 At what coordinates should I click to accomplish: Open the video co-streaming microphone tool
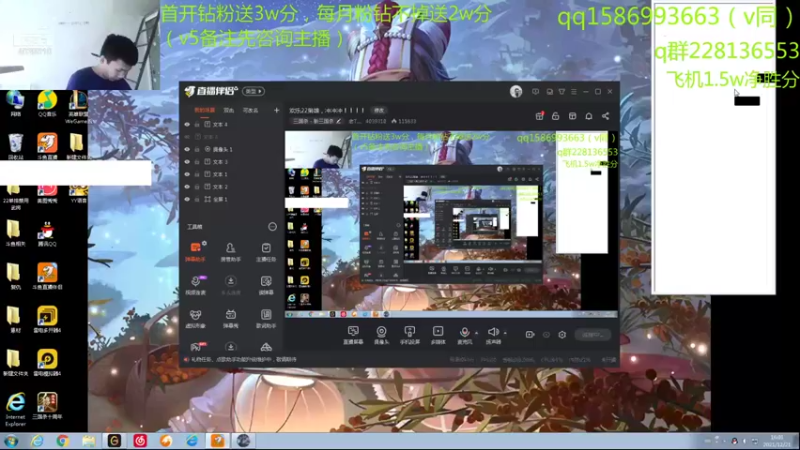pos(195,285)
